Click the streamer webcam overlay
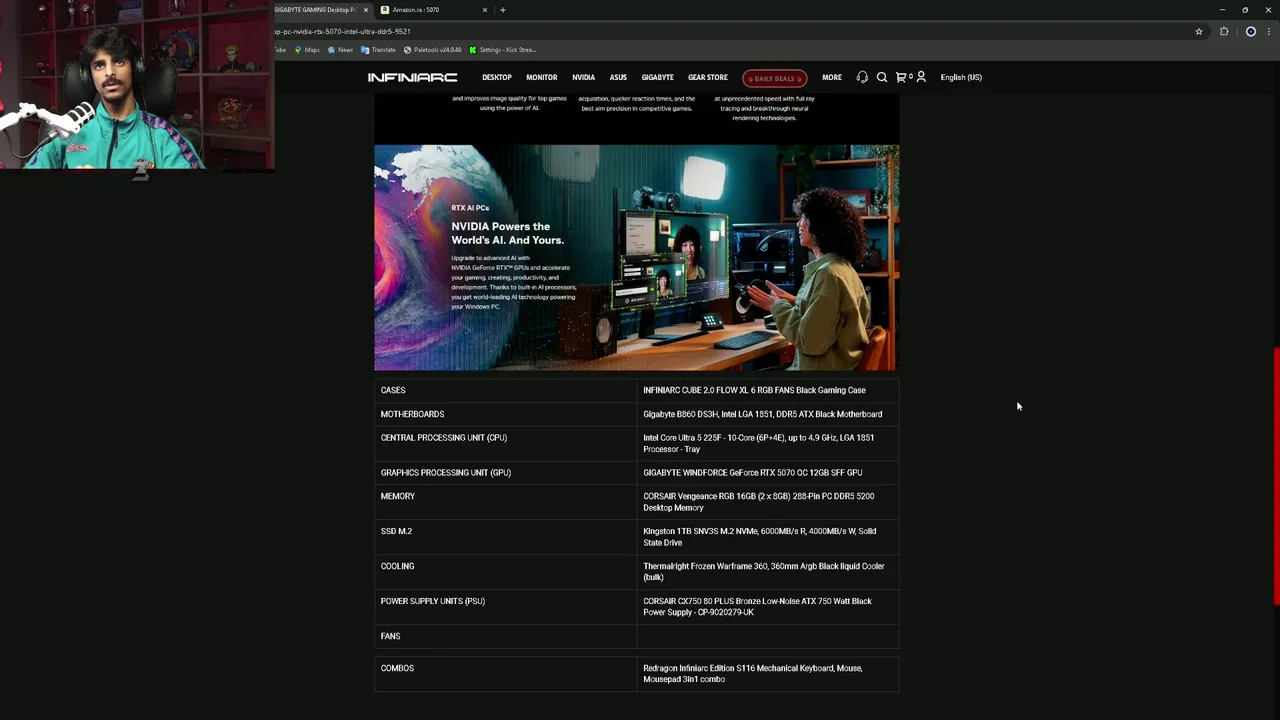The image size is (1280, 720). [x=137, y=85]
